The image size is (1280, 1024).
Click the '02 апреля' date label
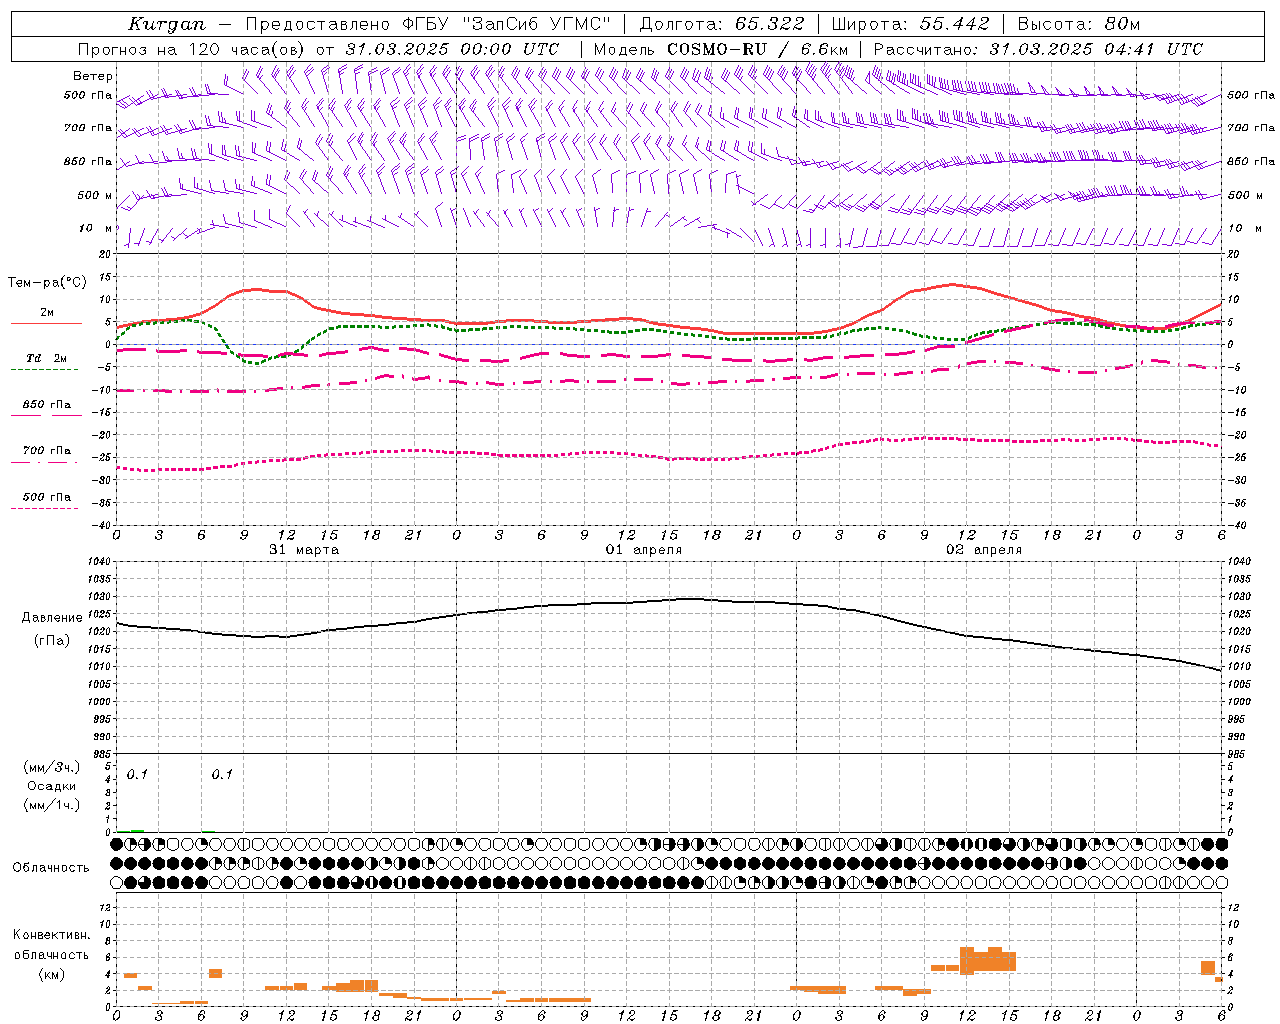(x=984, y=550)
